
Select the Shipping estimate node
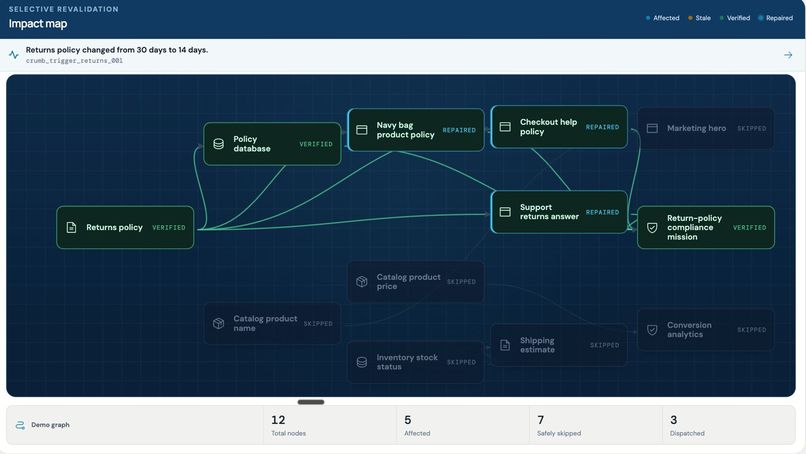(559, 345)
